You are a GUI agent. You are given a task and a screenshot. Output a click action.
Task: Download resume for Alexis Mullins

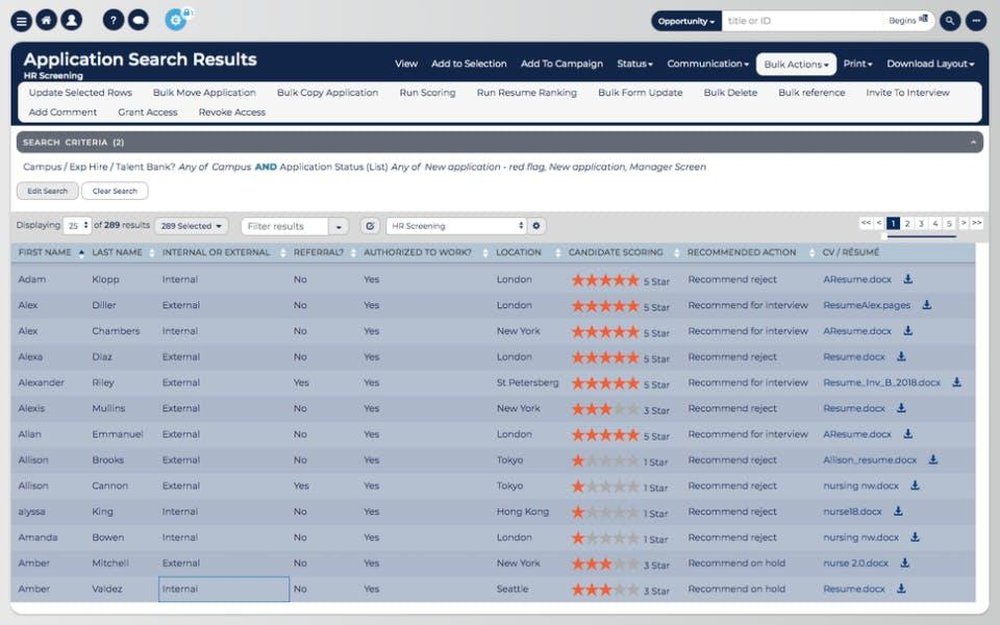(901, 408)
